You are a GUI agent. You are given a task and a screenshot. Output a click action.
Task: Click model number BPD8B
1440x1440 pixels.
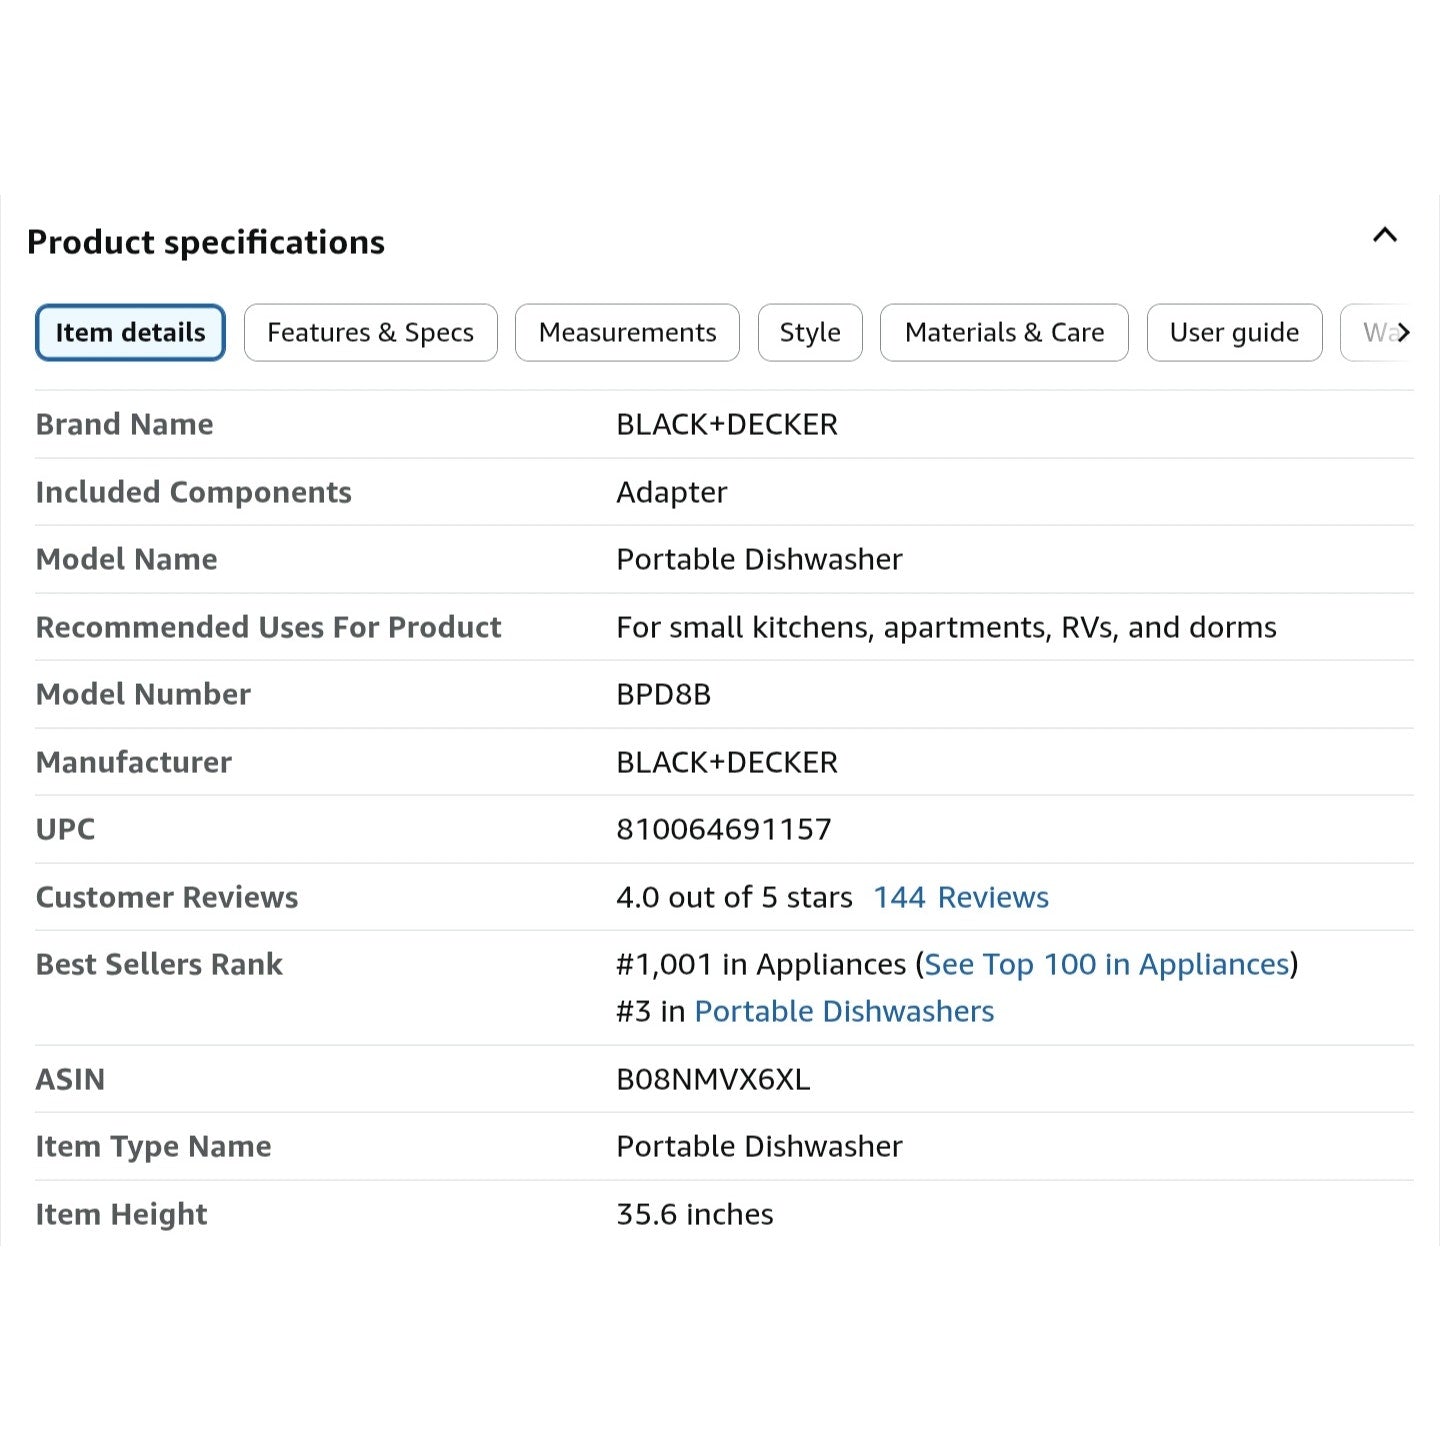[x=663, y=694]
